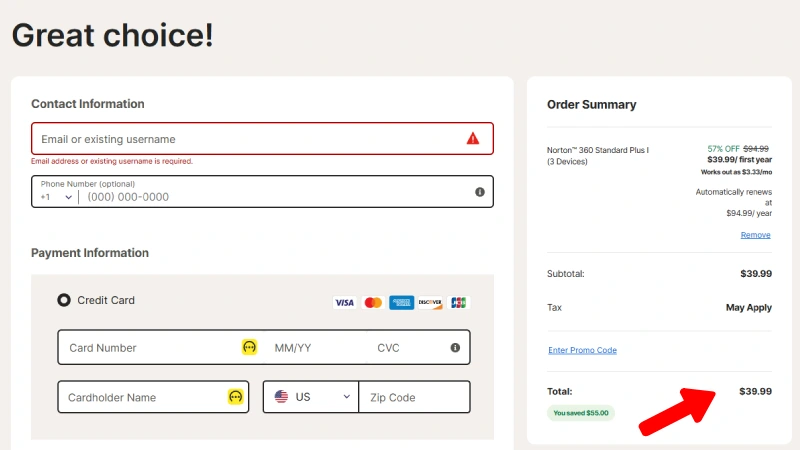Image resolution: width=800 pixels, height=450 pixels.
Task: Click the '57% OFF' discount text
Action: [723, 148]
